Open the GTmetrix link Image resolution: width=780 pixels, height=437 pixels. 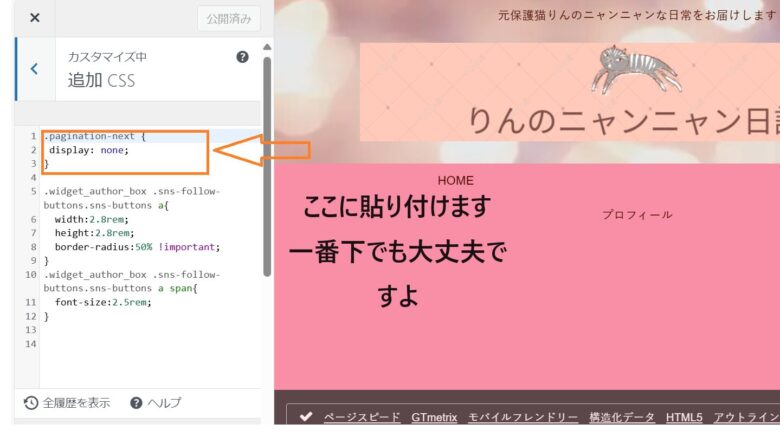click(x=434, y=417)
